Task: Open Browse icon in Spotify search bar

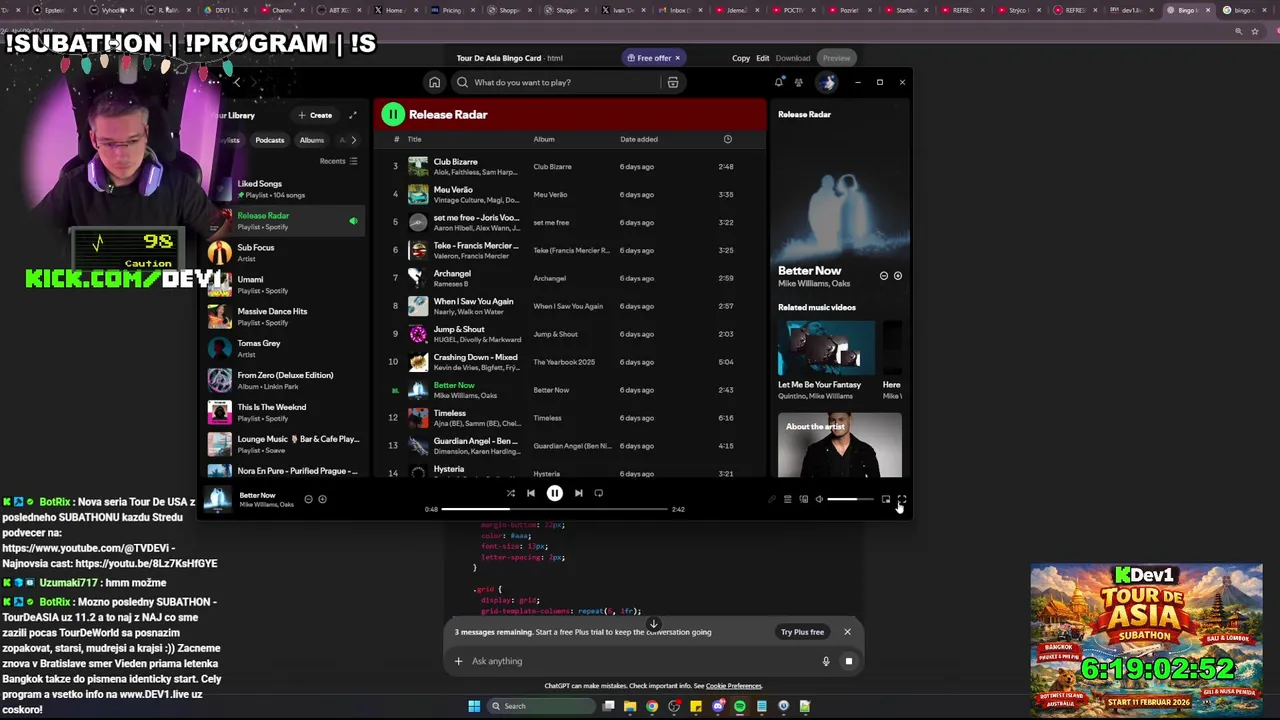Action: [x=673, y=82]
